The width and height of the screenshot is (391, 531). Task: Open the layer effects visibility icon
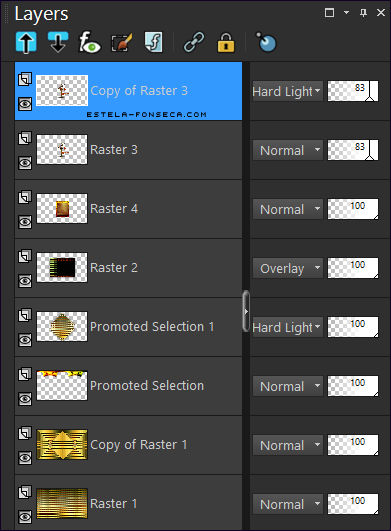(89, 42)
